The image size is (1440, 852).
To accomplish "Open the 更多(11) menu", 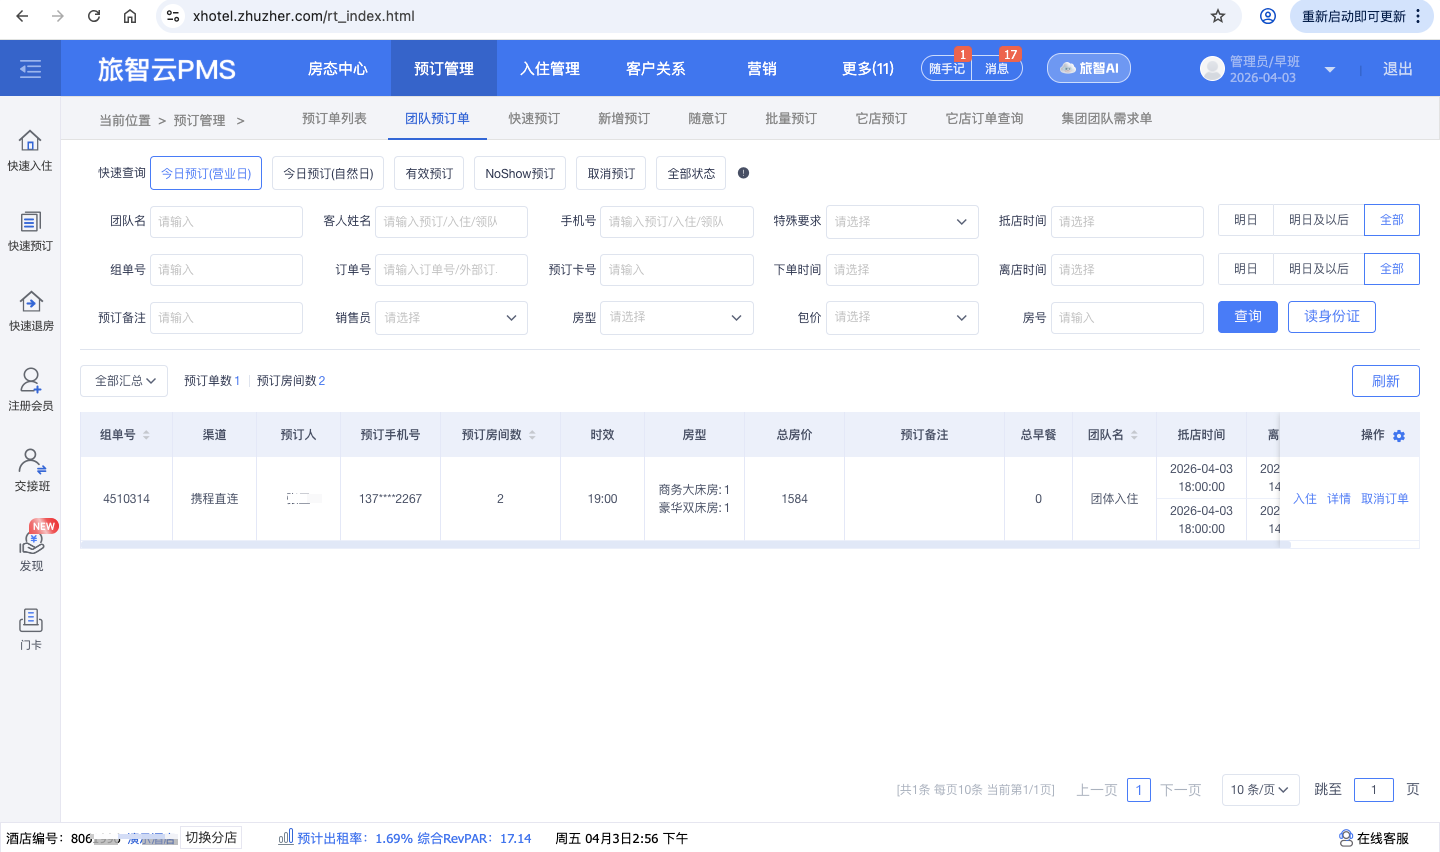I will (x=868, y=68).
